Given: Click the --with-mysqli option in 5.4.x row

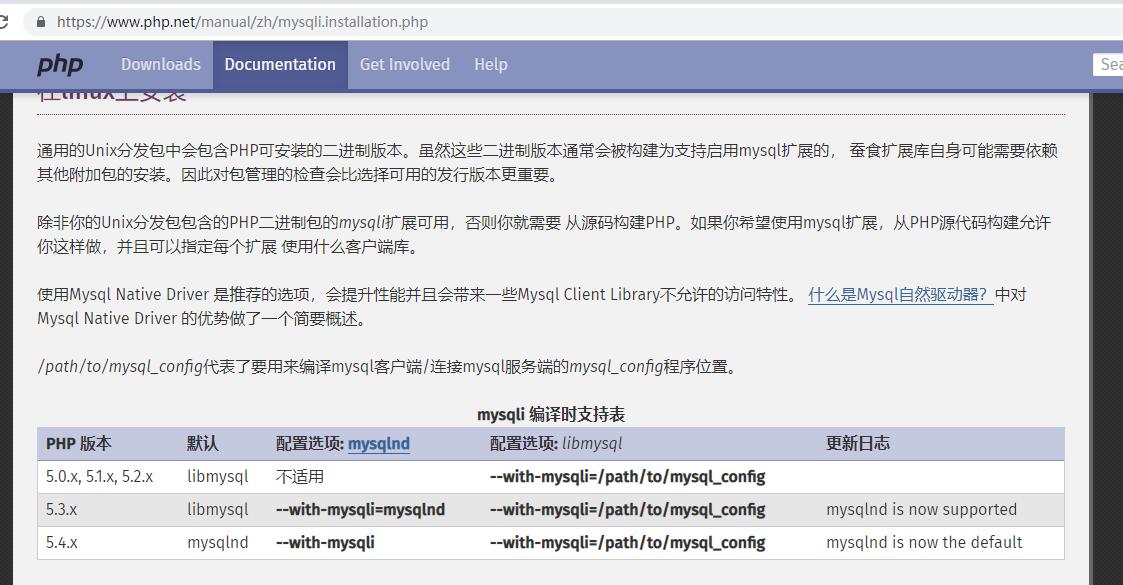Looking at the screenshot, I should tap(325, 543).
